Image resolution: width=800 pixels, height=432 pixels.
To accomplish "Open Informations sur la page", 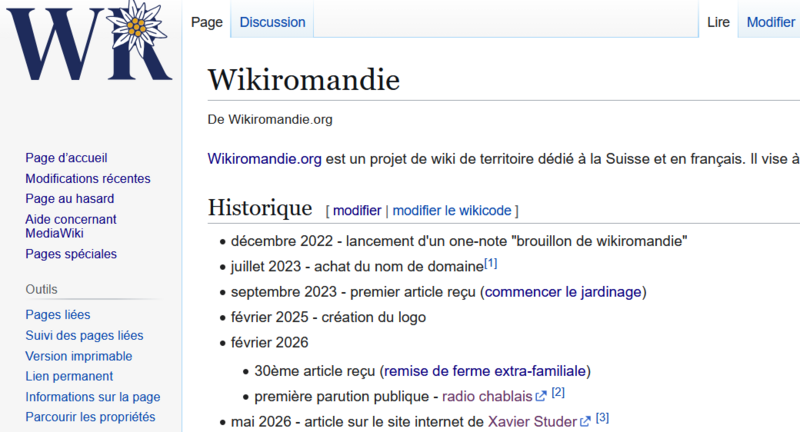I will (x=93, y=397).
